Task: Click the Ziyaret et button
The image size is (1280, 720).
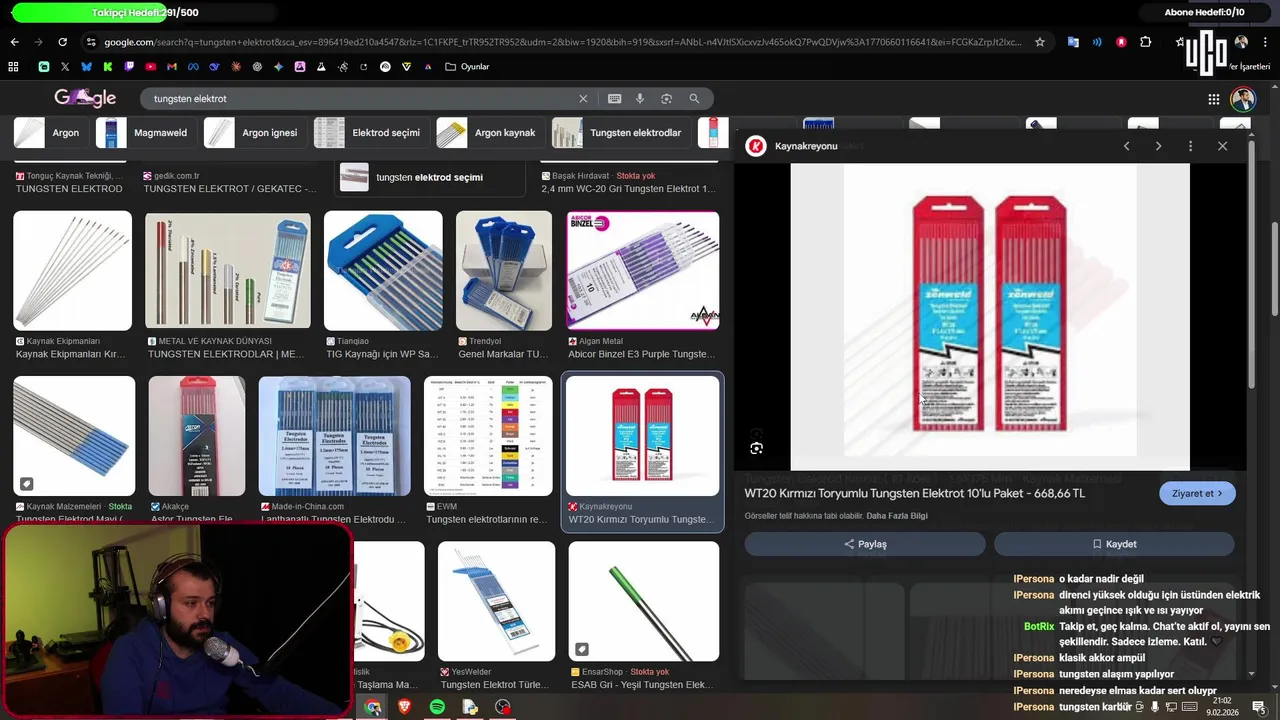Action: pos(1197,493)
